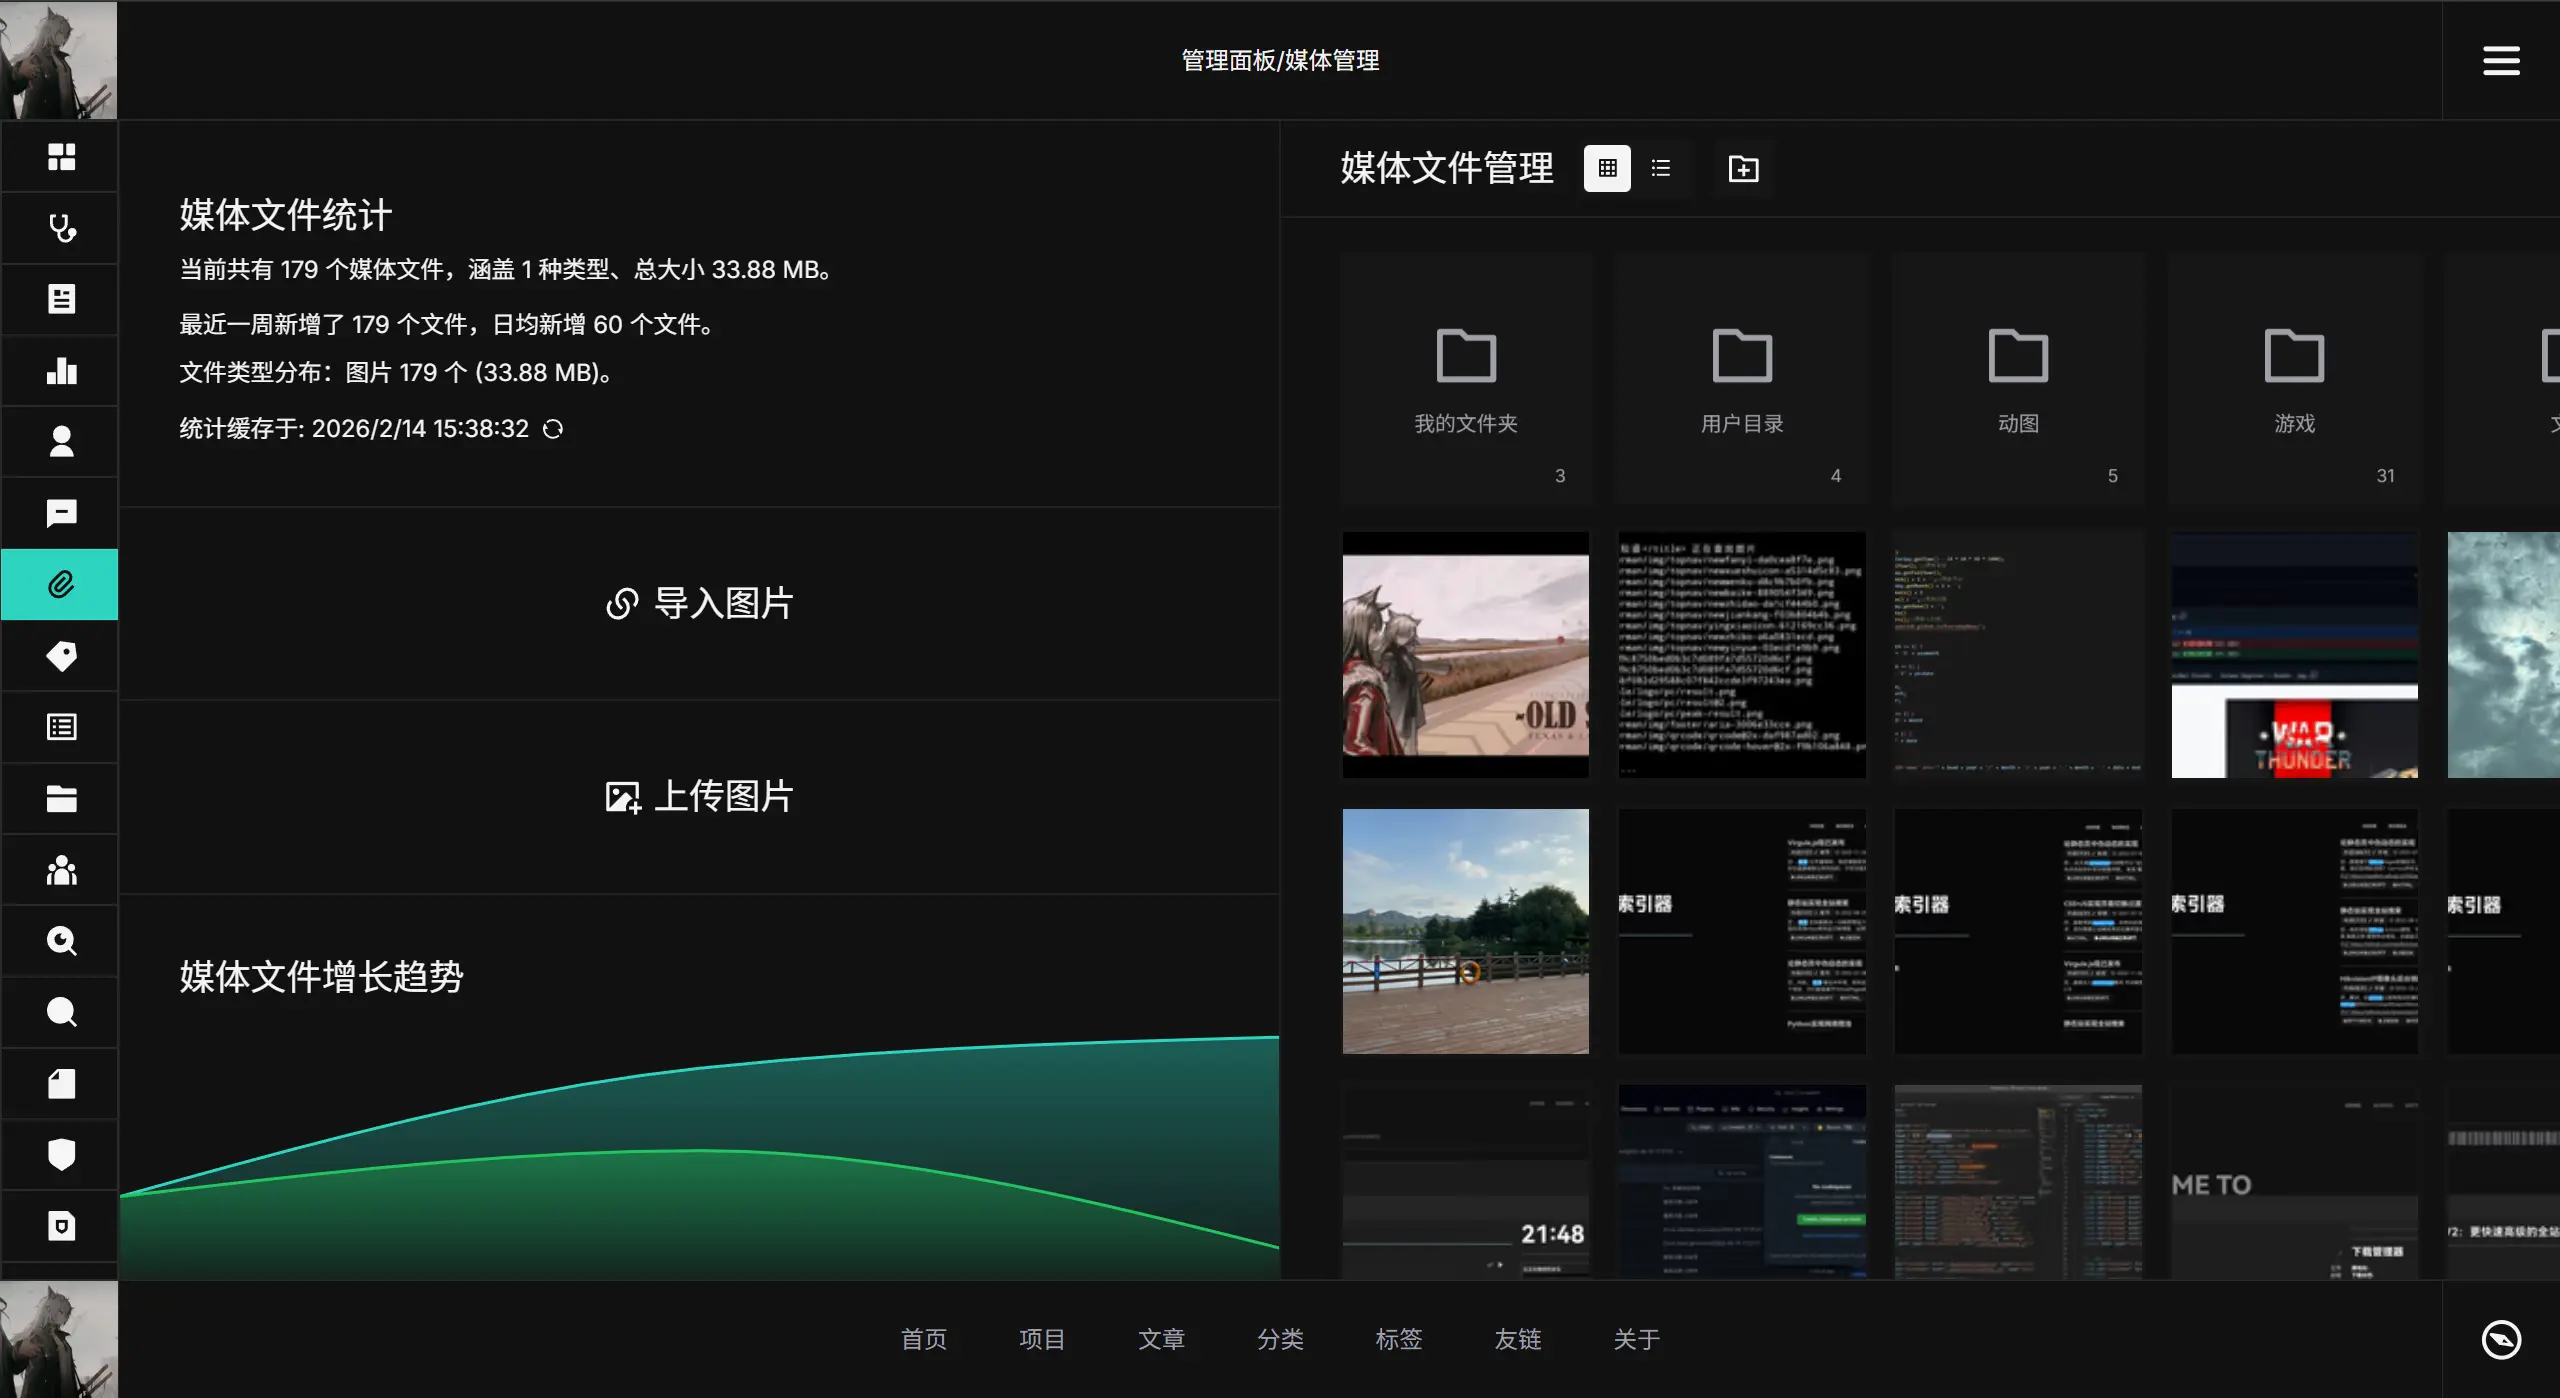
Task: Click the shield security sidebar icon
Action: [x=61, y=1154]
